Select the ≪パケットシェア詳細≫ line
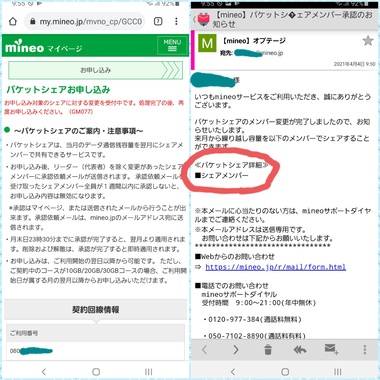380x380 pixels. (232, 165)
